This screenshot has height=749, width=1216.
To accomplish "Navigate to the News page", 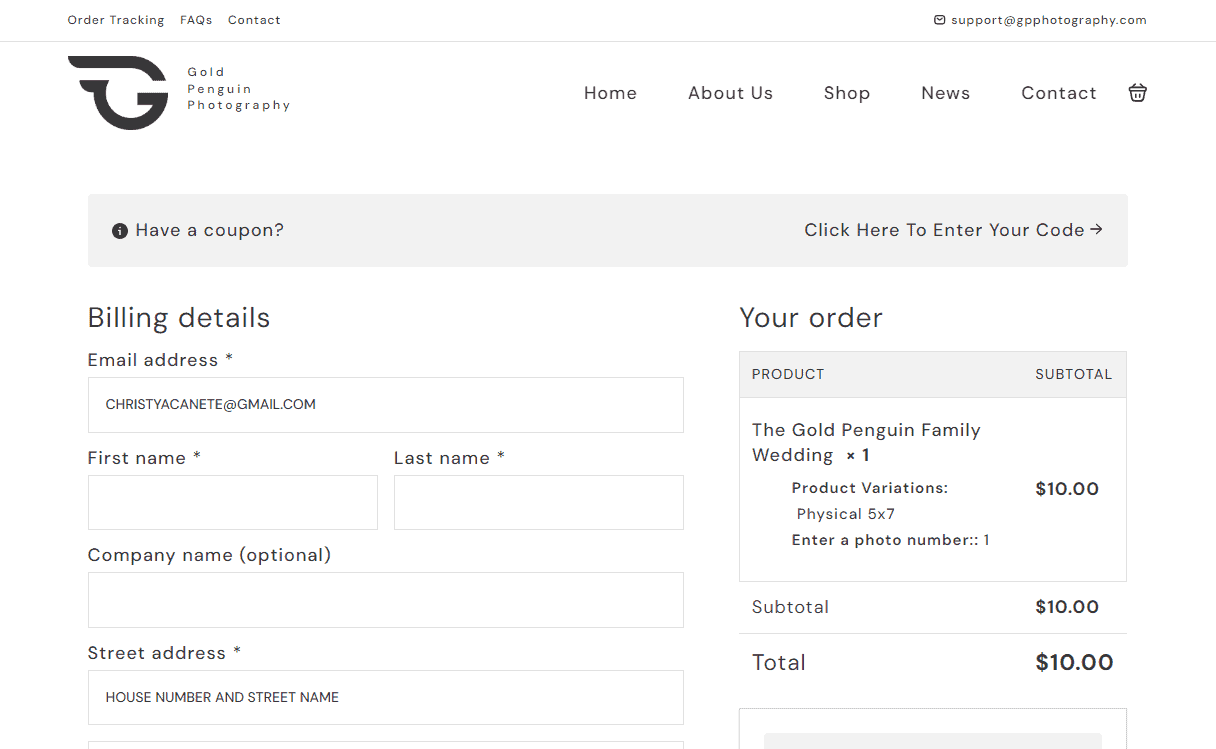I will [945, 93].
